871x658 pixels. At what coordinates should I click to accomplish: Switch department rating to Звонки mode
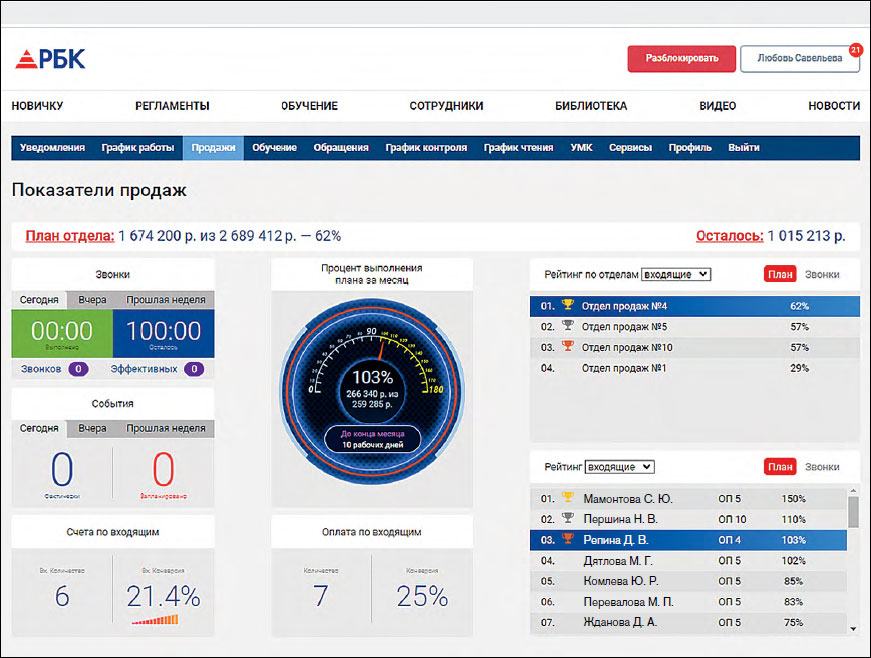tap(822, 274)
